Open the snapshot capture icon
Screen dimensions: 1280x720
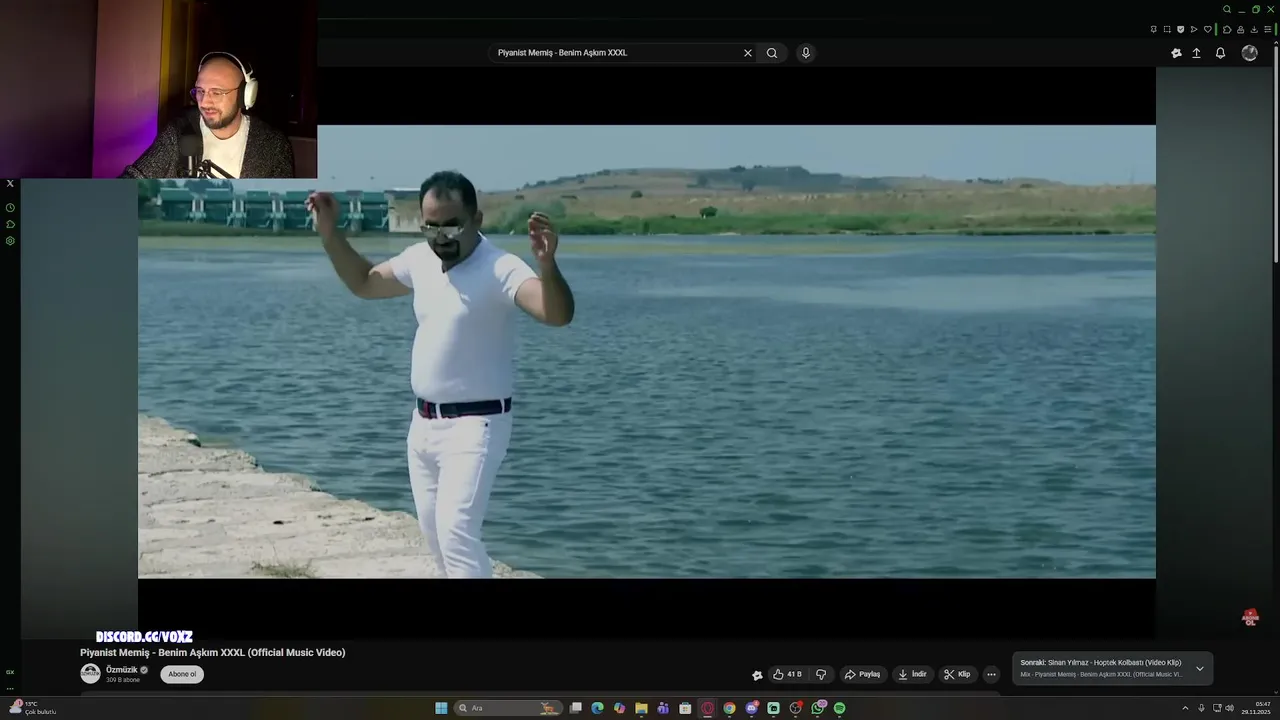pos(1167,29)
